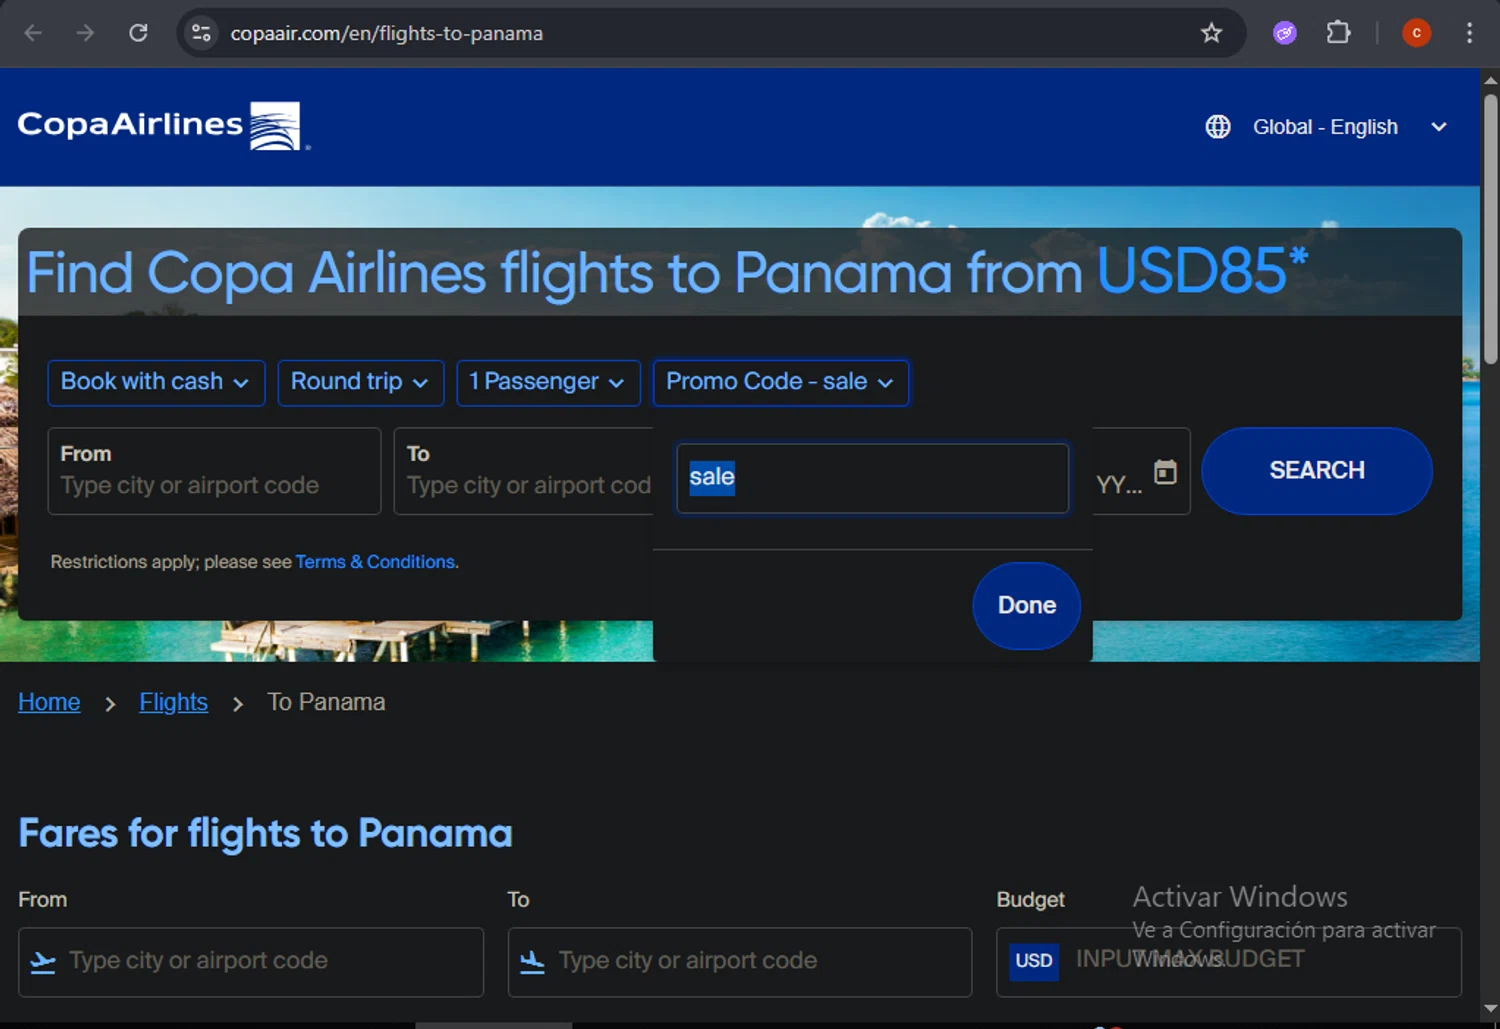Open Book with cash dropdown
This screenshot has width=1500, height=1029.
pyautogui.click(x=156, y=383)
